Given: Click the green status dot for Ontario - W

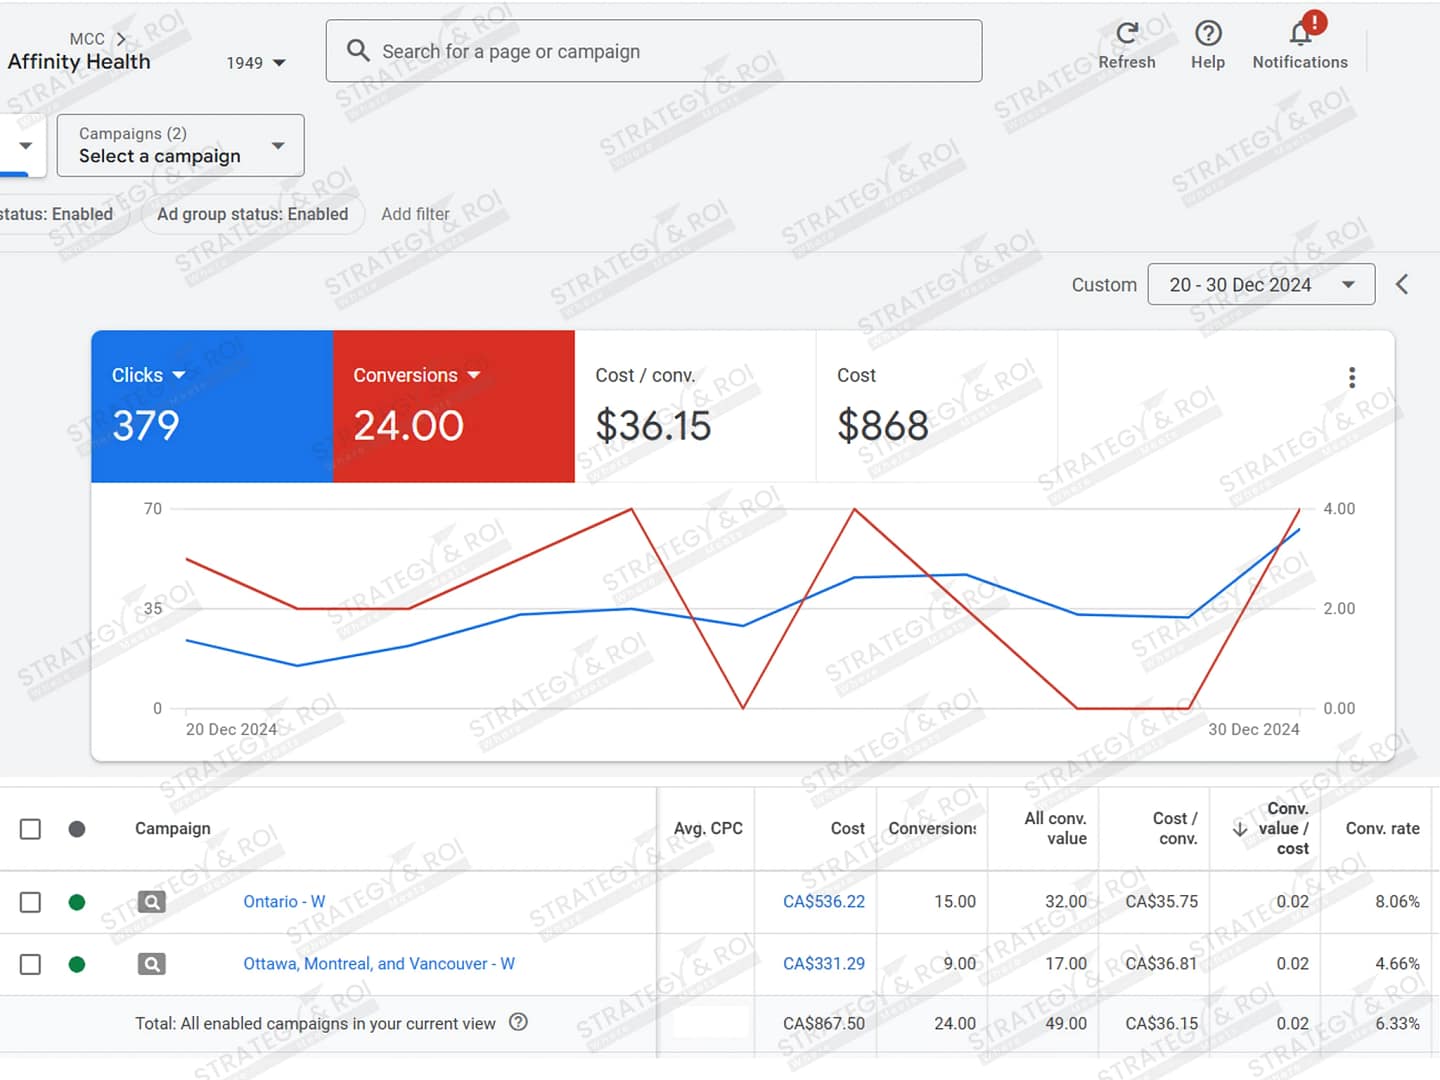Looking at the screenshot, I should tap(77, 902).
